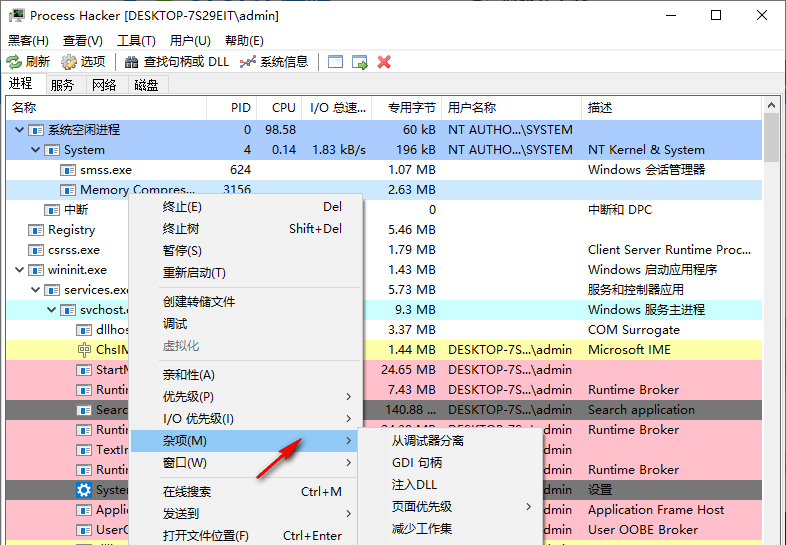Switch to the 磁盘 tab

point(146,85)
